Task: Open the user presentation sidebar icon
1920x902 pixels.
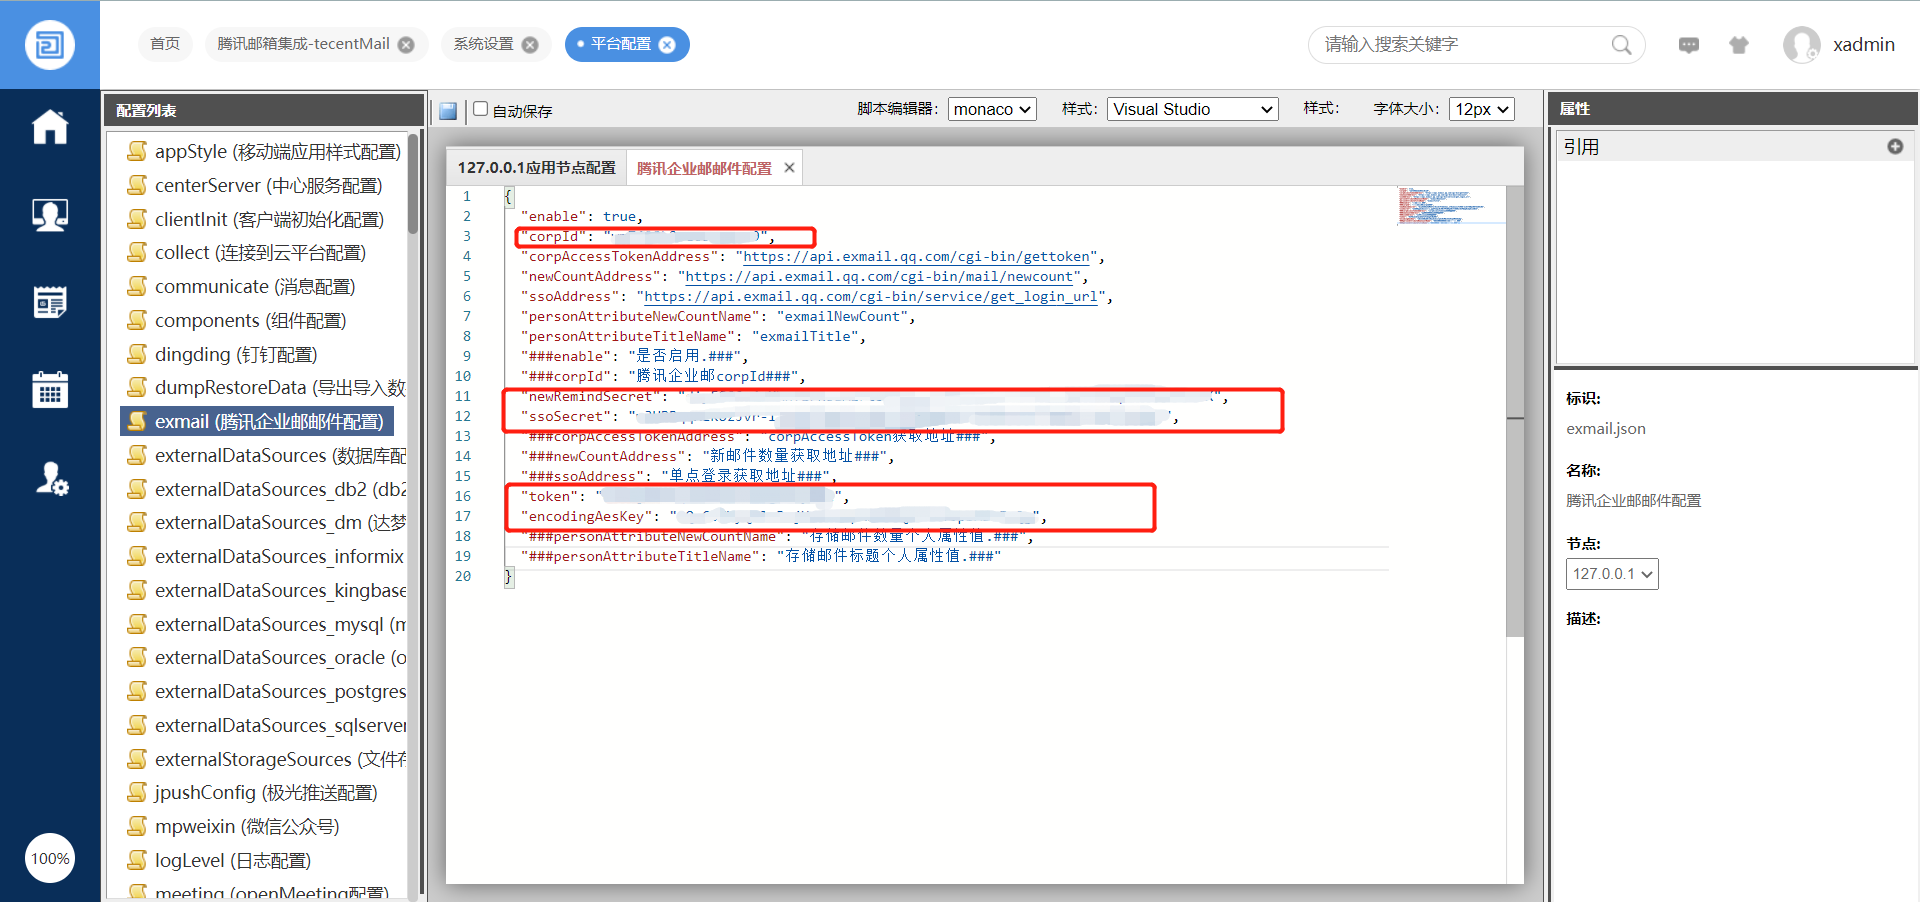Action: [50, 214]
